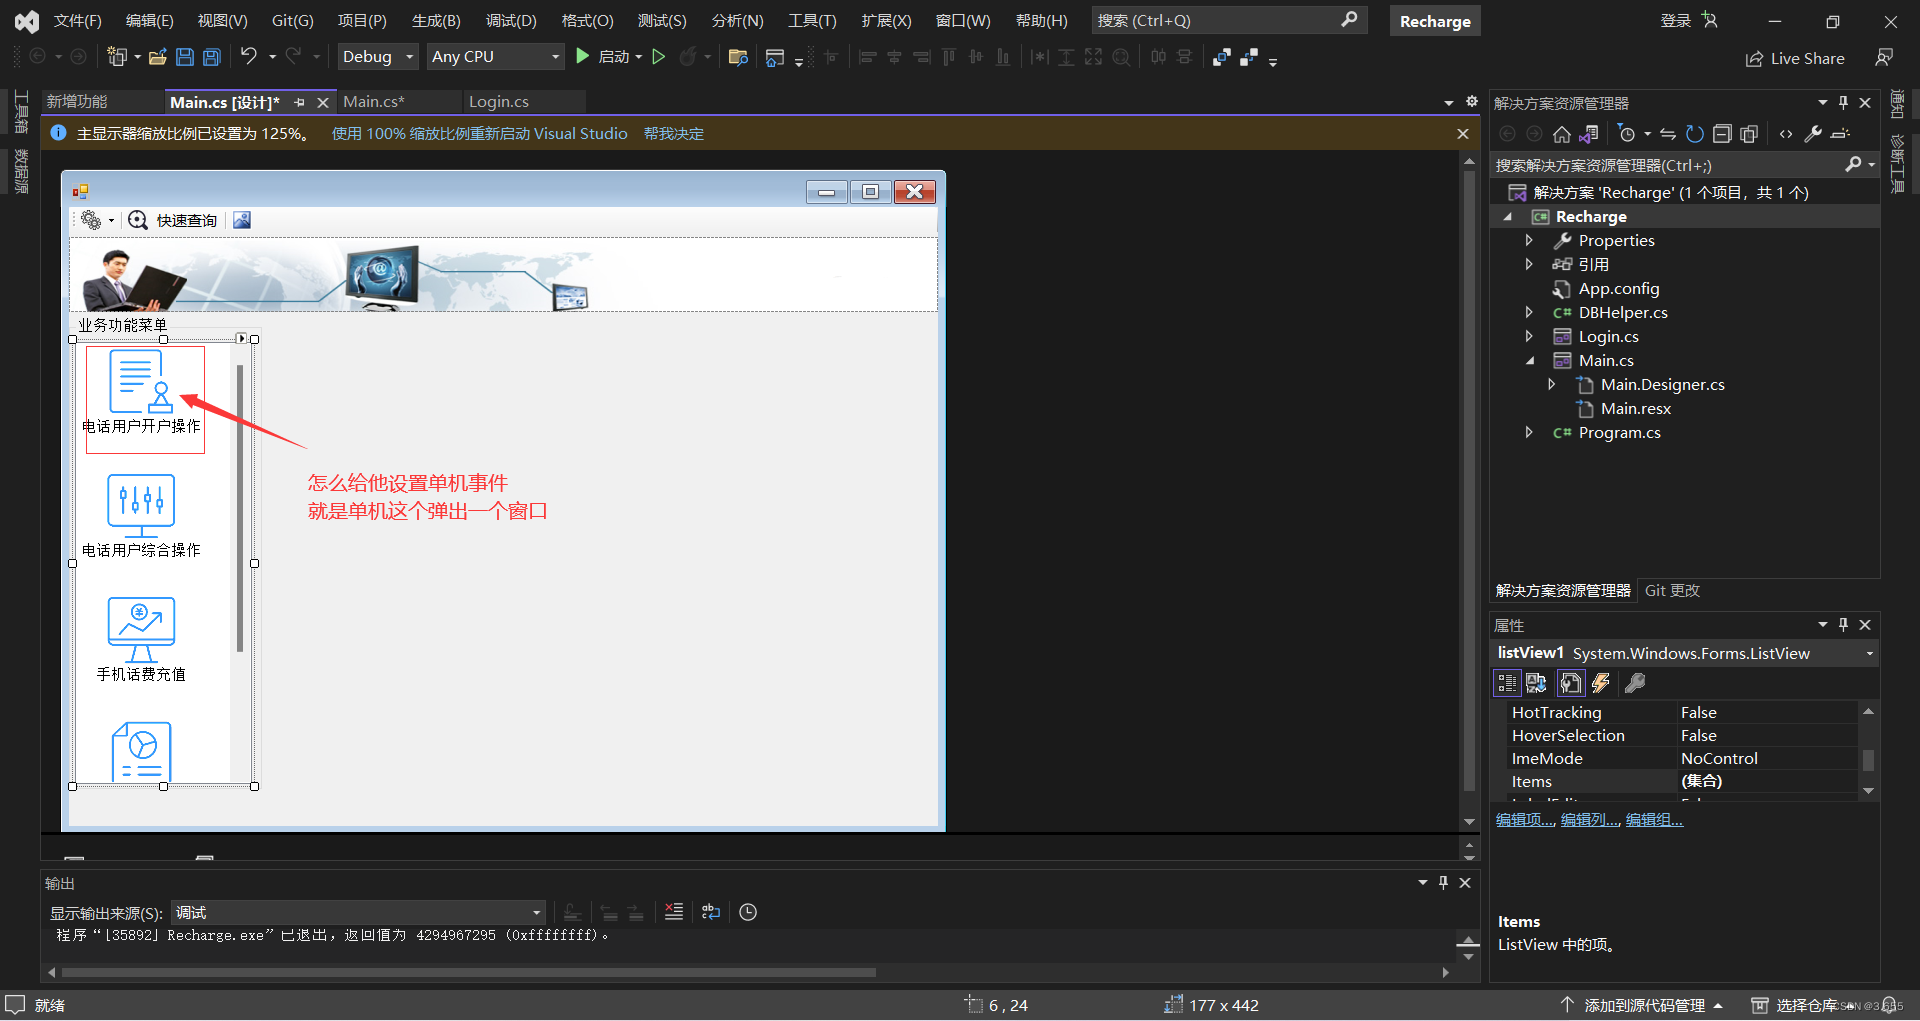This screenshot has height=1021, width=1920.
Task: Show the Events lightning bolt in Properties
Action: [1601, 683]
